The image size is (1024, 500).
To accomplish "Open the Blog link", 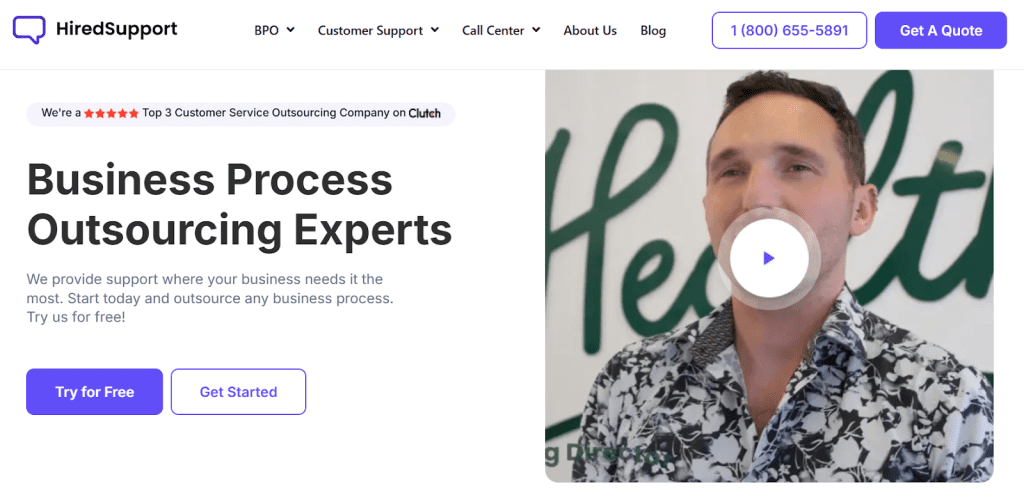I will tap(653, 30).
